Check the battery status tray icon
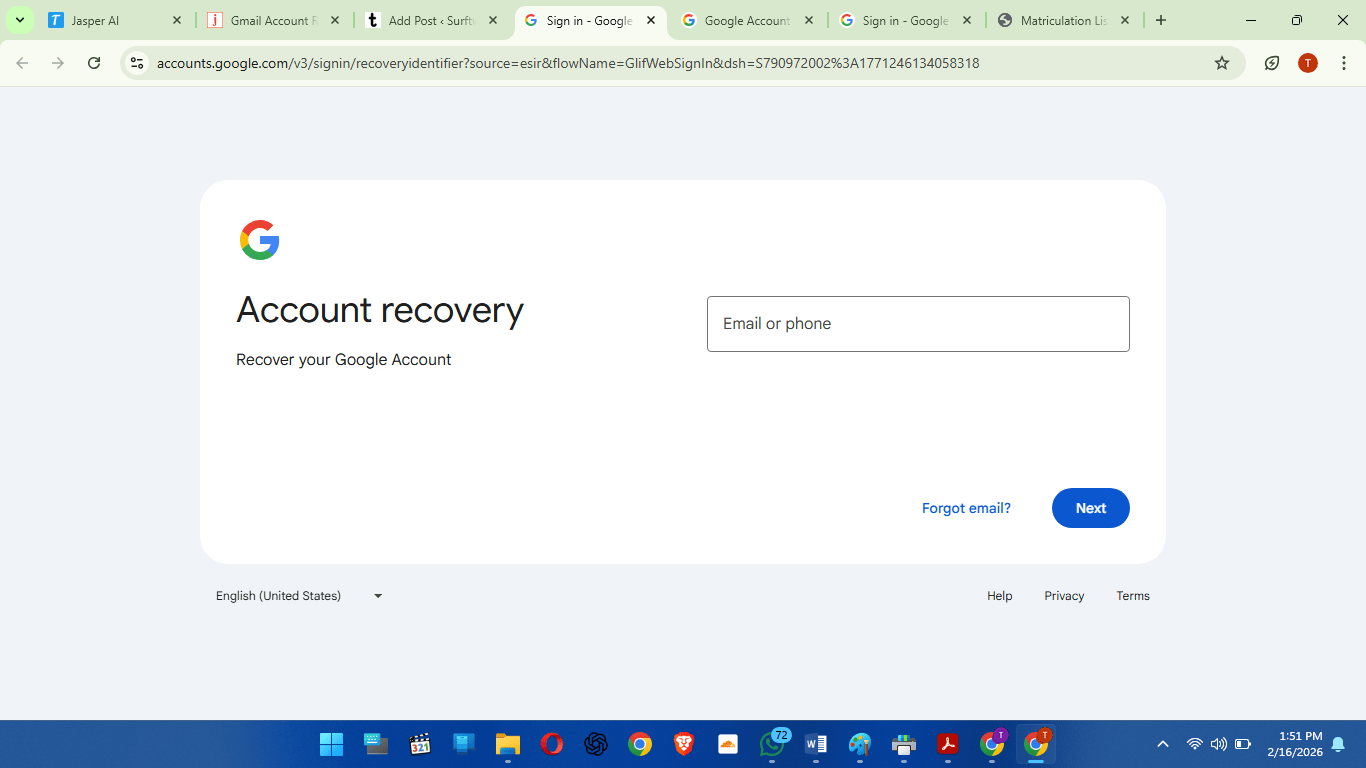Image resolution: width=1366 pixels, height=768 pixels. click(x=1243, y=744)
